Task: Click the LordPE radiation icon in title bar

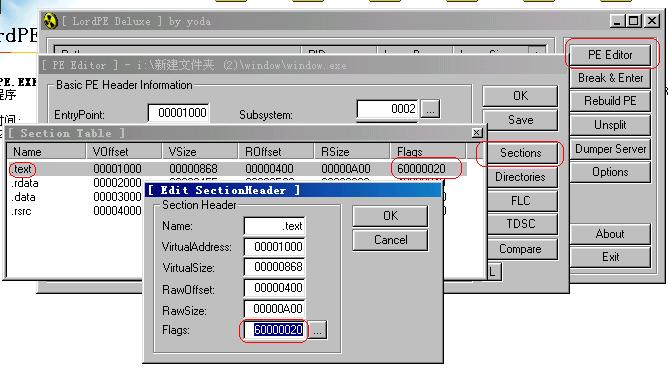Action: [50, 21]
